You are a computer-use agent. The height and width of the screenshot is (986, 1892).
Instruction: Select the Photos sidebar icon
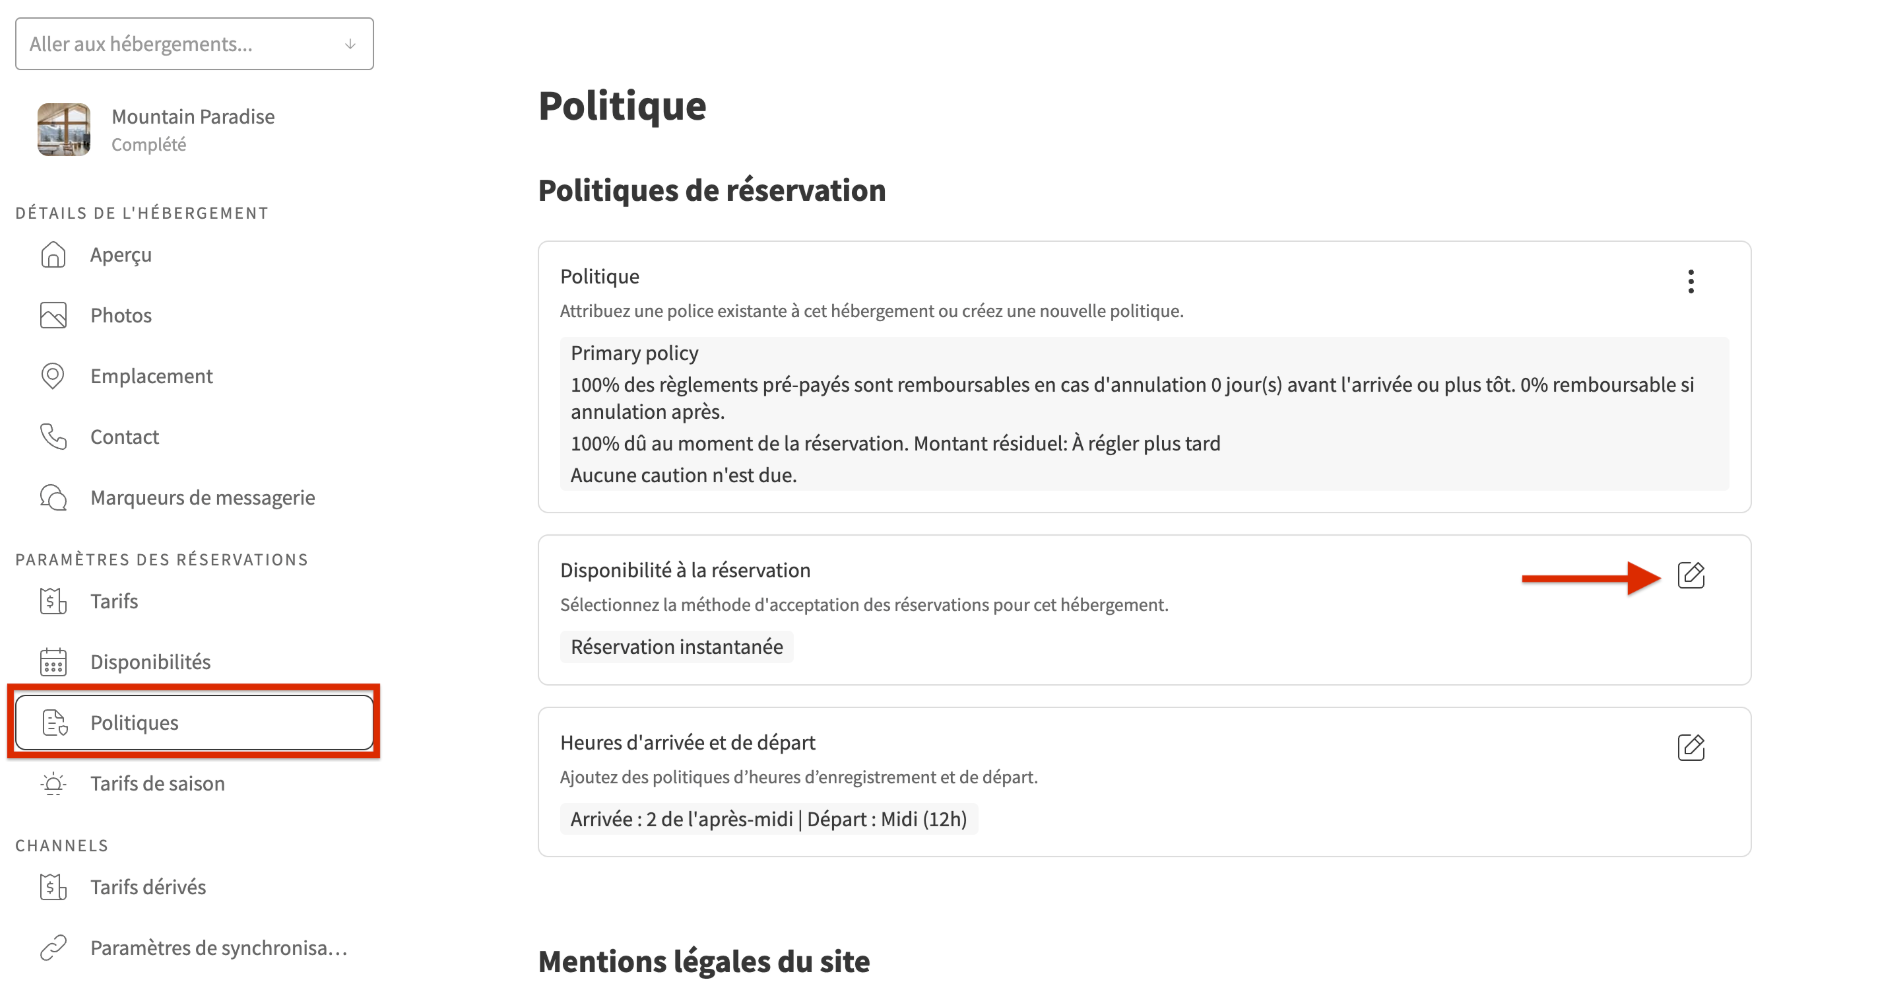(x=53, y=314)
